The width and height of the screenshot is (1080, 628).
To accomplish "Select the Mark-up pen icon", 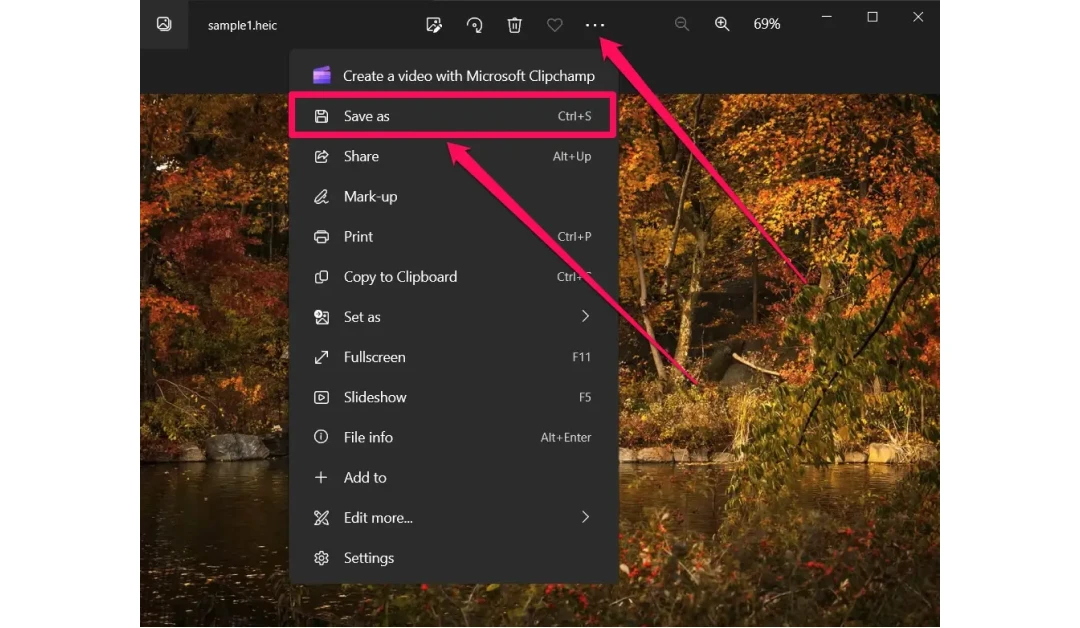I will point(370,196).
